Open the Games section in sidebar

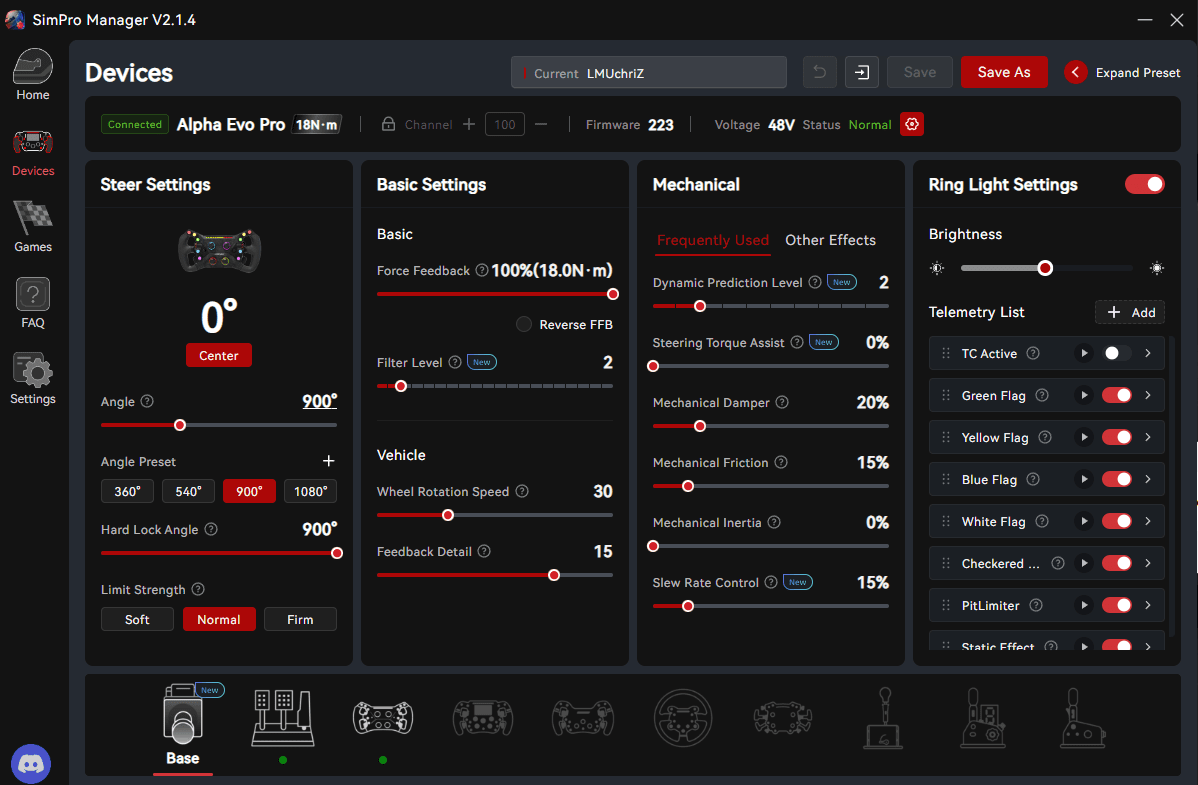[x=33, y=227]
